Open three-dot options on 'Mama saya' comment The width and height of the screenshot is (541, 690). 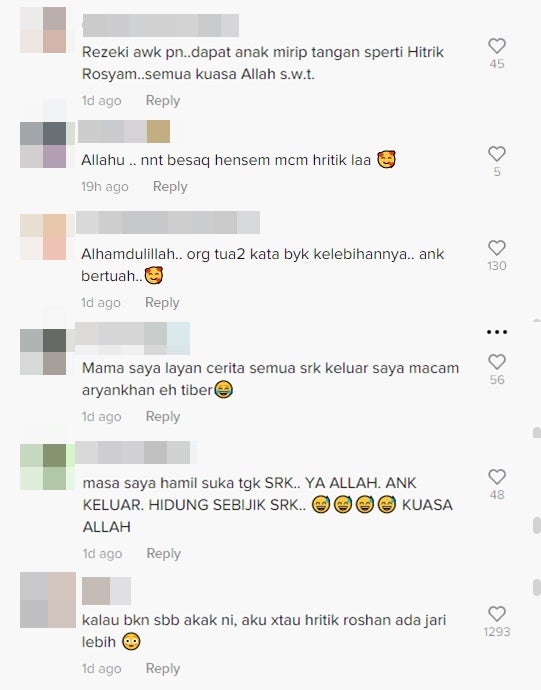pos(497,332)
